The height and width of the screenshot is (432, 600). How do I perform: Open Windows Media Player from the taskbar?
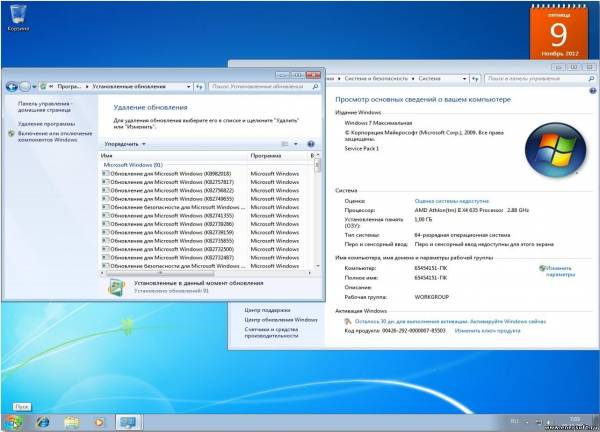click(99, 422)
